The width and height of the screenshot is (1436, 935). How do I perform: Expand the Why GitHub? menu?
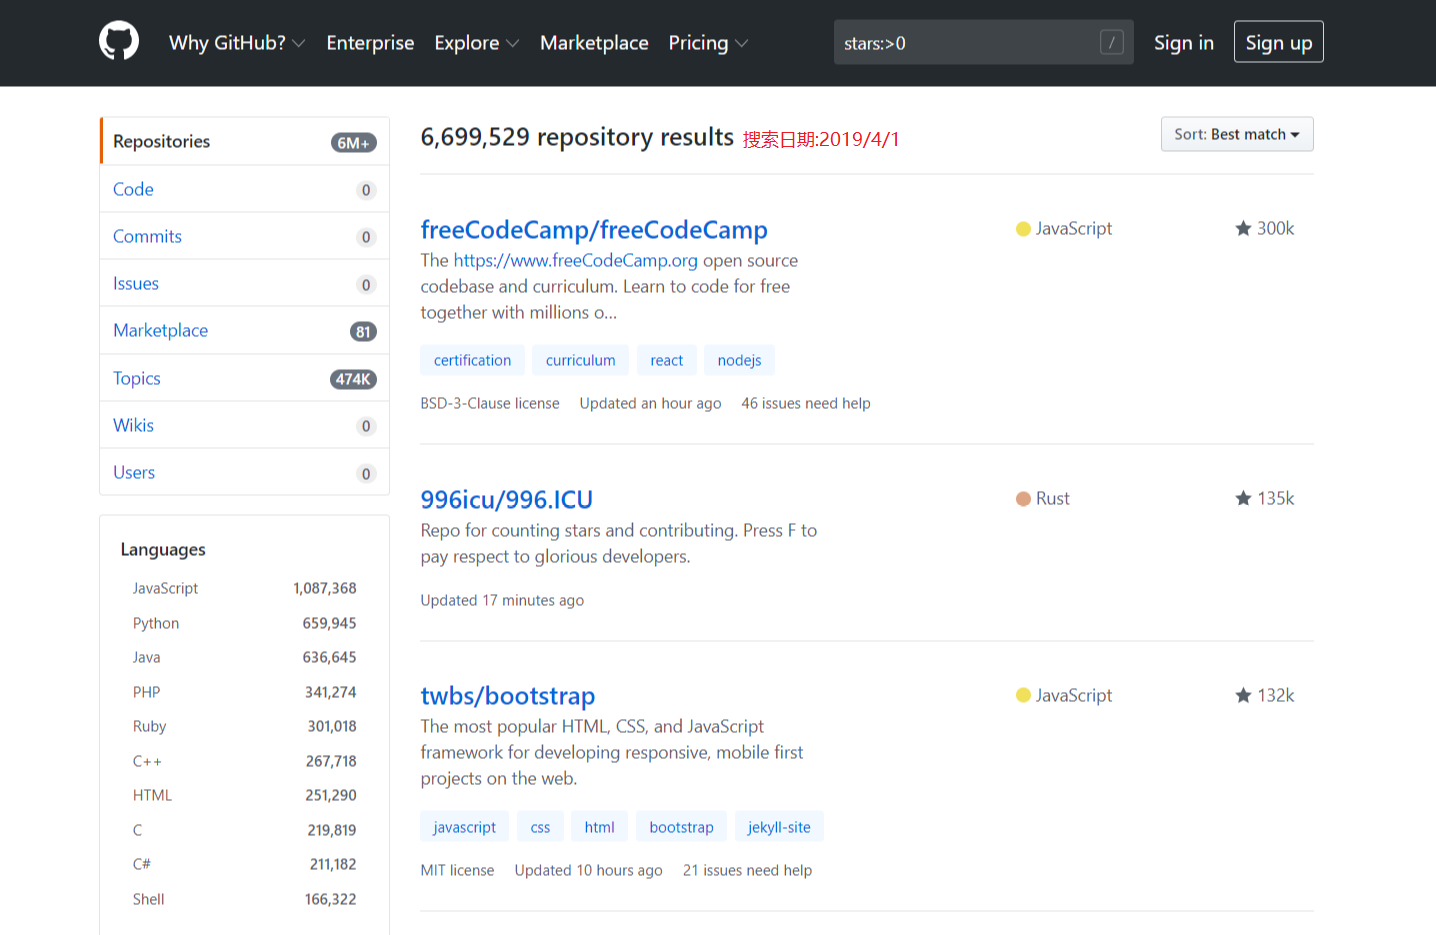coord(237,43)
